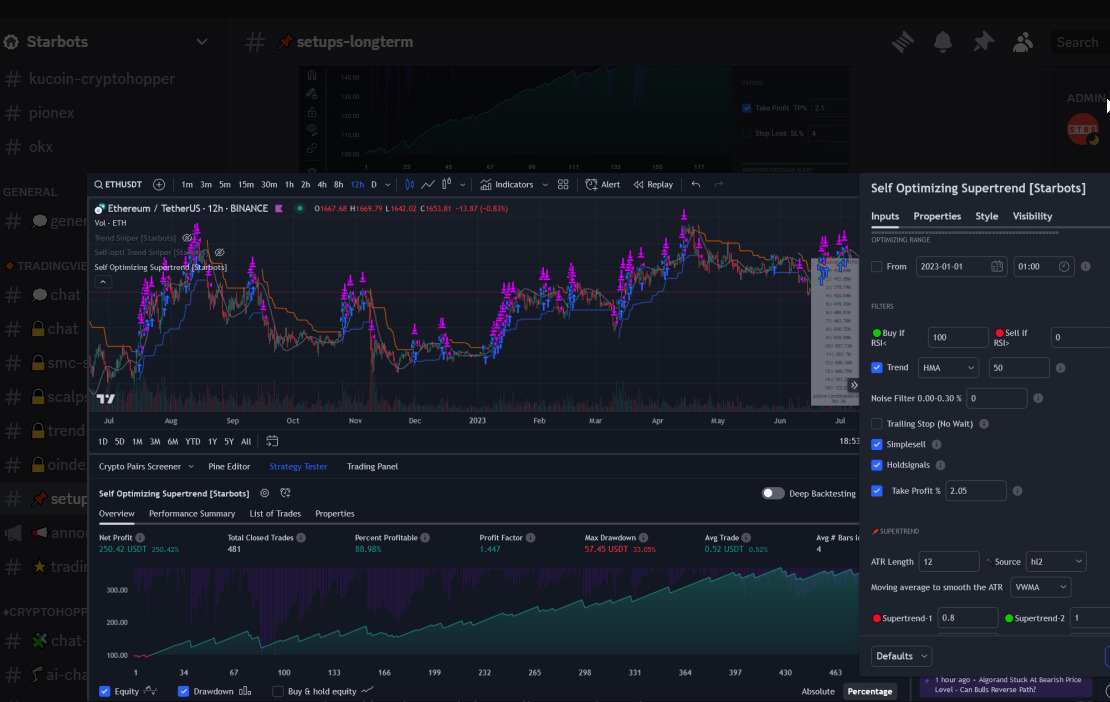Click the info icon beside Take Profit %
This screenshot has width=1110, height=702.
(1017, 491)
